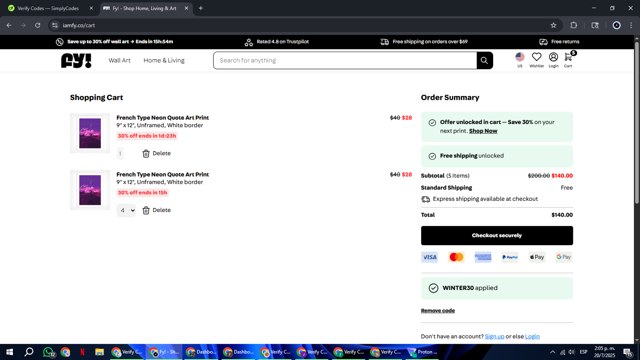Screen dimensions: 640x360
Task: Click '30% off ends in 1d:23h' badge
Action: 147,136
